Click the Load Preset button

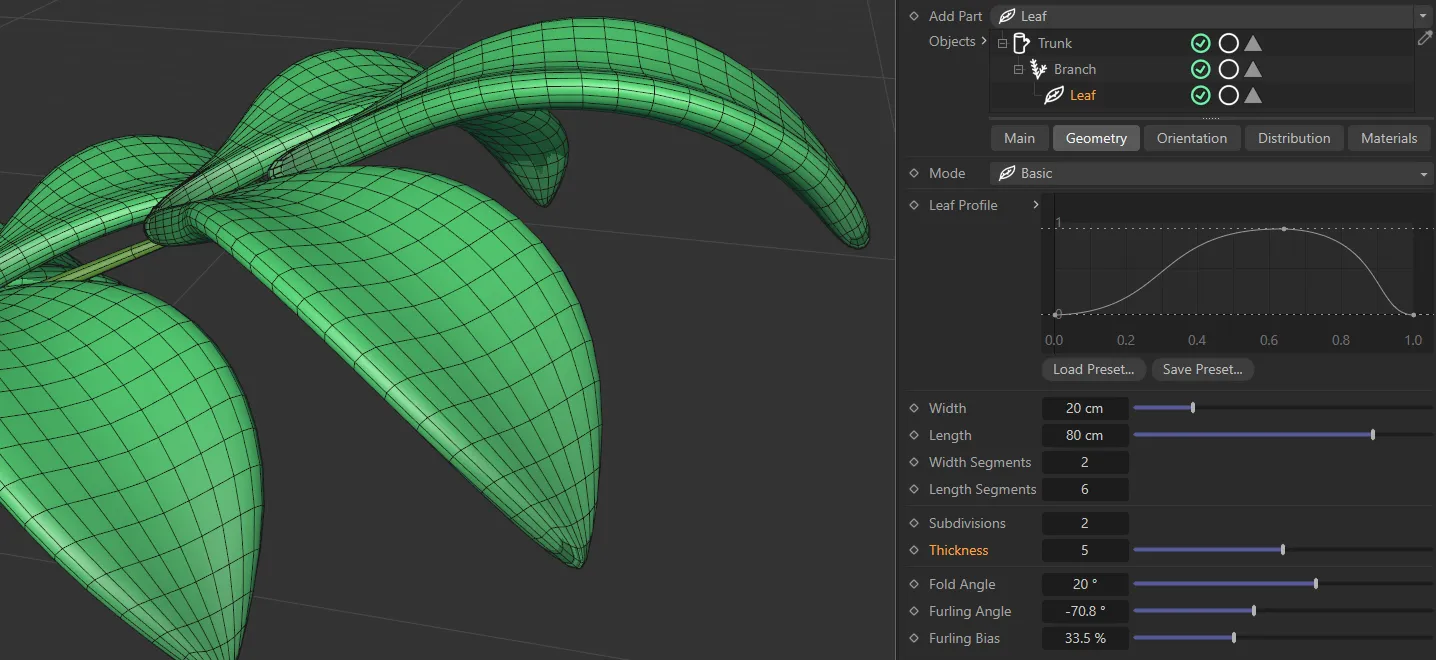(x=1093, y=369)
